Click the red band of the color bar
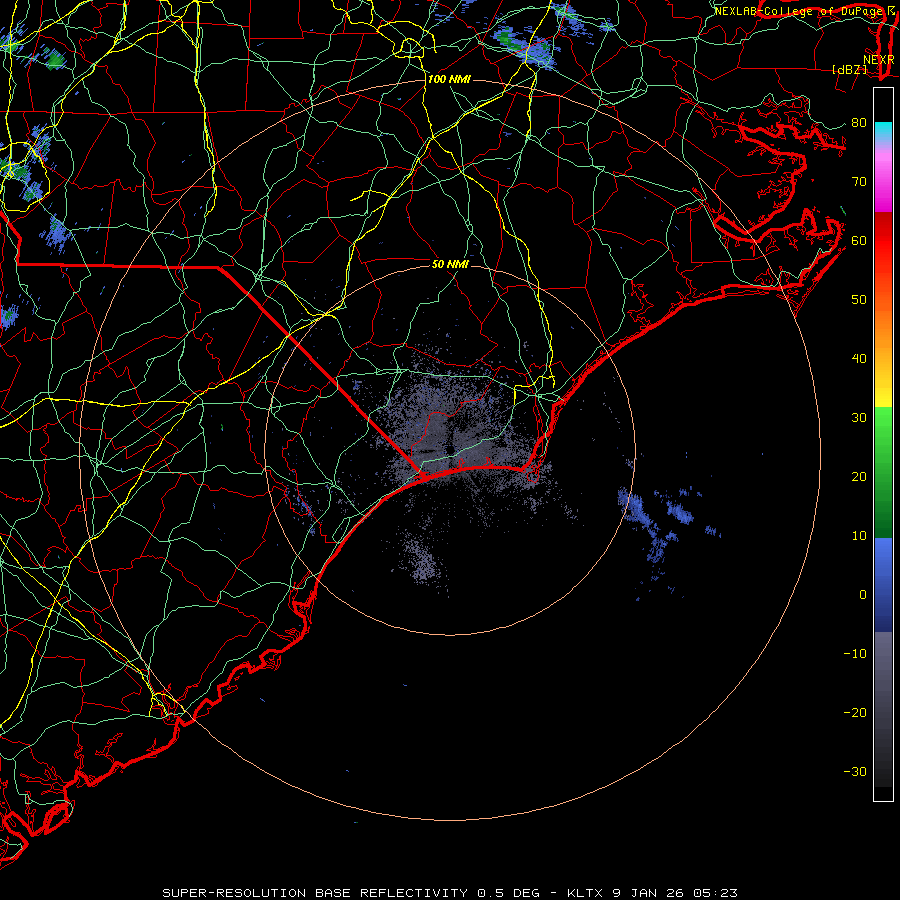Viewport: 900px width, 900px height. 883,241
